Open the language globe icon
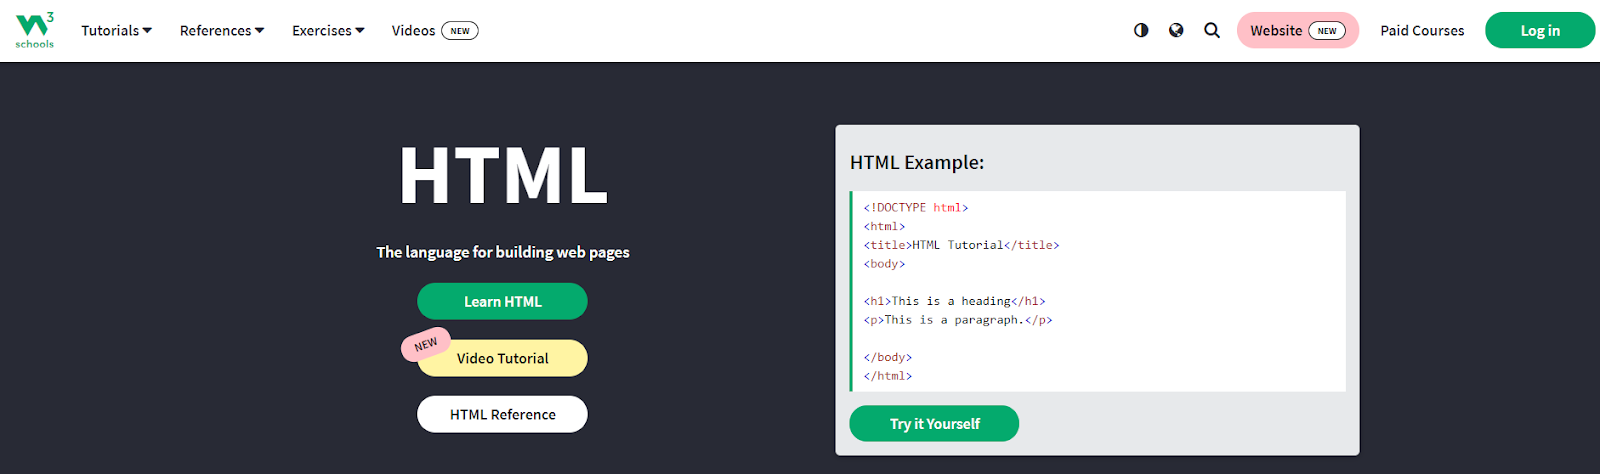The width and height of the screenshot is (1600, 474). pyautogui.click(x=1176, y=30)
